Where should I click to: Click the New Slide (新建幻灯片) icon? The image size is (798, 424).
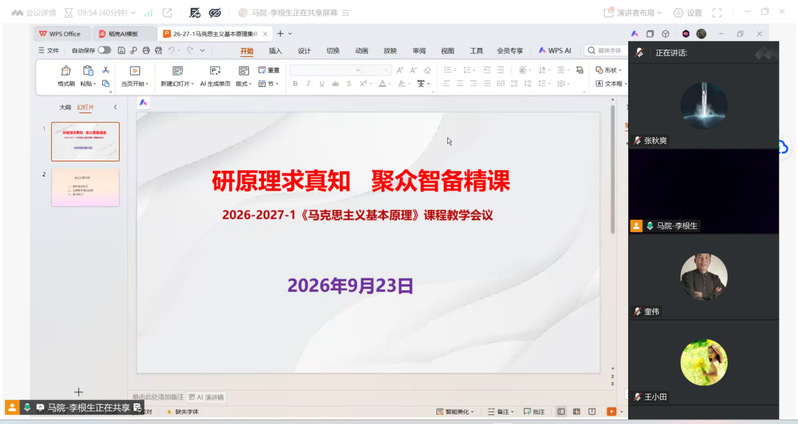tap(177, 71)
